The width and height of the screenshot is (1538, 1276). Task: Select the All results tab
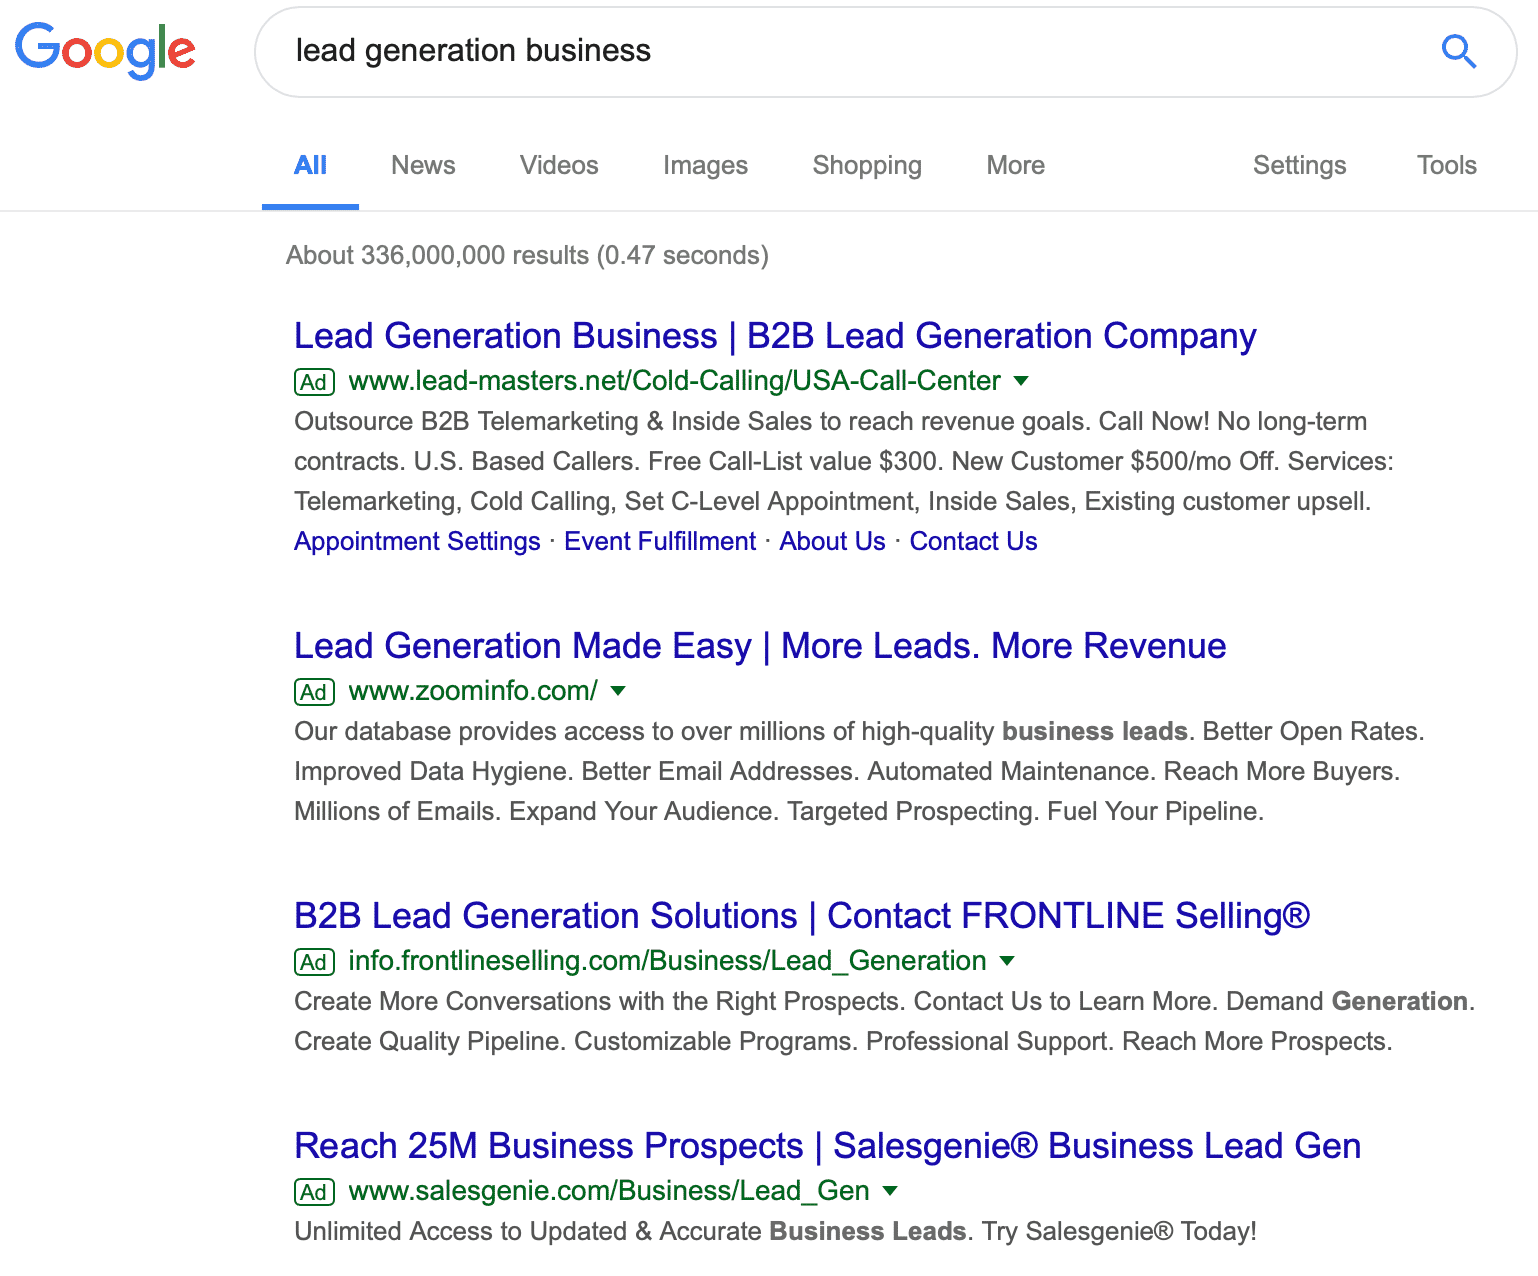coord(310,166)
